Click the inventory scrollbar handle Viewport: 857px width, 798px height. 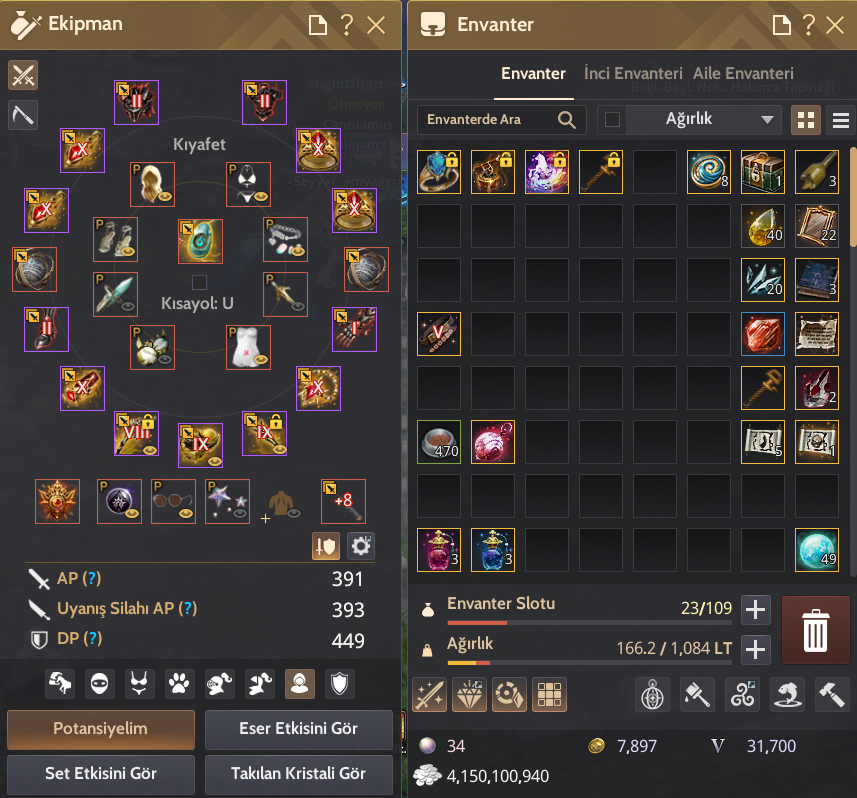click(853, 197)
